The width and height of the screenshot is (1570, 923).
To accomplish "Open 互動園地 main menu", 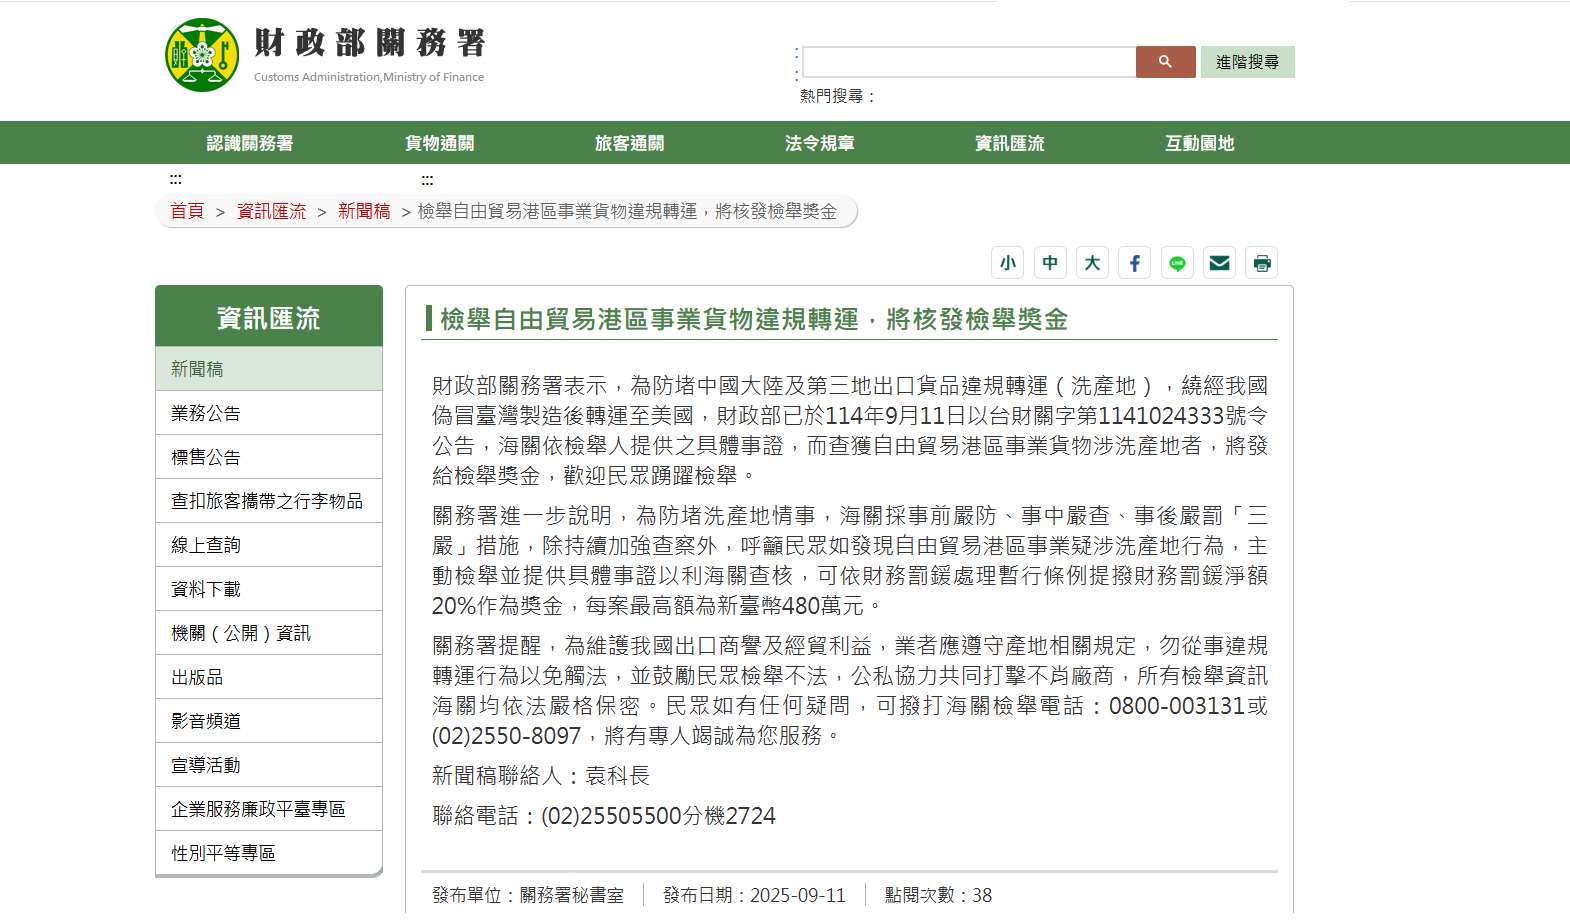I will point(1200,143).
